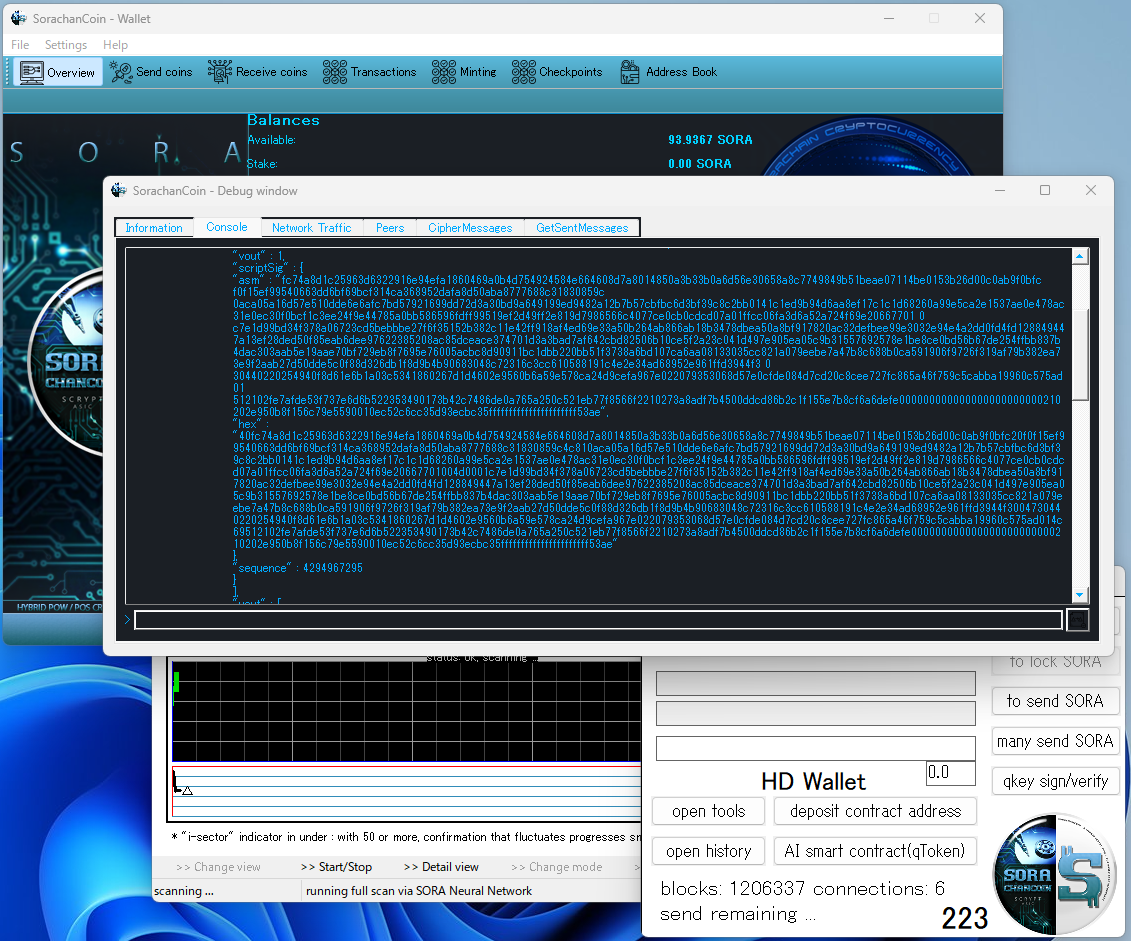
Task: Click the triangle marker on i-sector indicator
Action: (188, 790)
